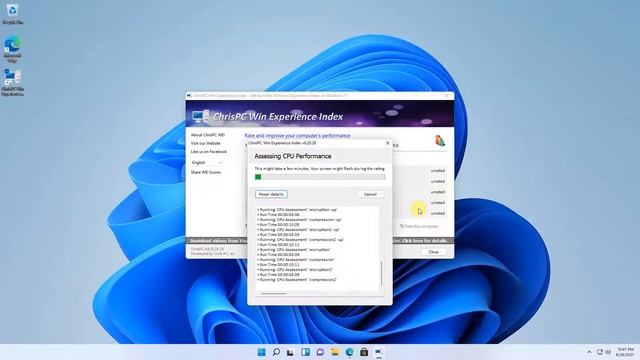Click the bottom advertisement banner in main window
The image size is (640, 360).
pyautogui.click(x=320, y=241)
